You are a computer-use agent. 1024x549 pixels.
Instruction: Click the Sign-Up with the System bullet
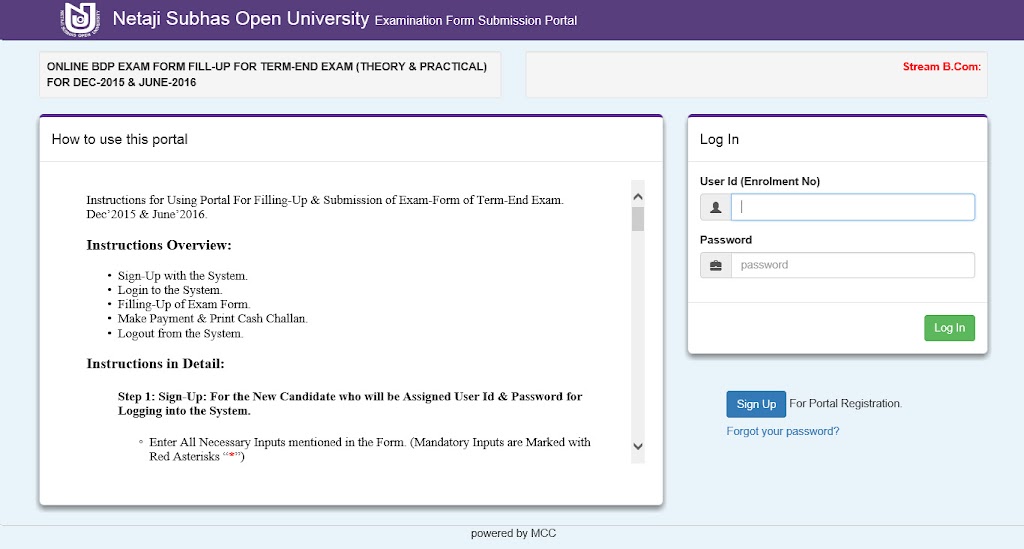click(x=182, y=275)
